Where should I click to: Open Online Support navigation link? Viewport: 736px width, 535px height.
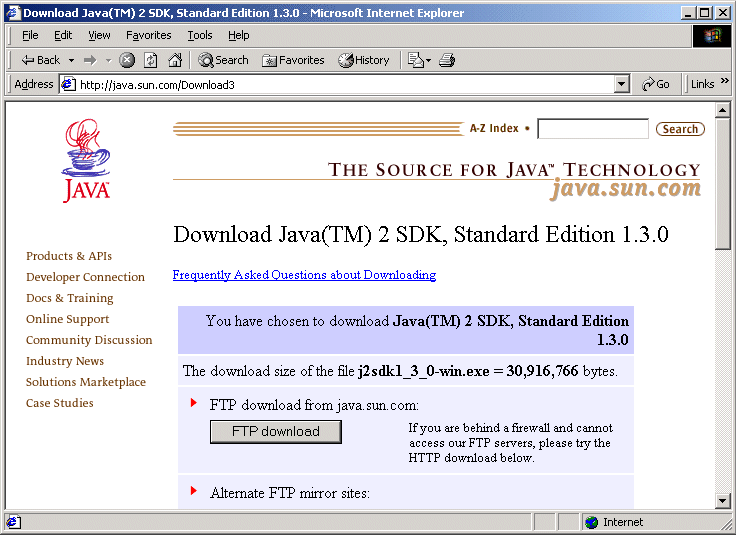(67, 319)
